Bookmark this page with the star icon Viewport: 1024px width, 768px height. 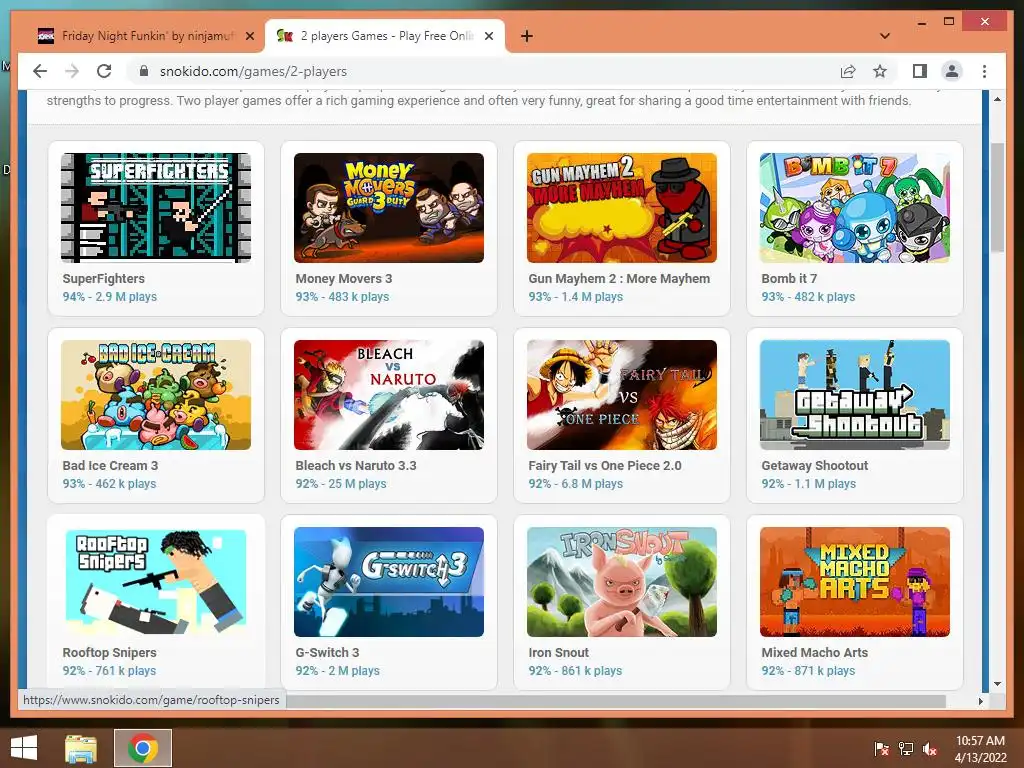[x=880, y=71]
